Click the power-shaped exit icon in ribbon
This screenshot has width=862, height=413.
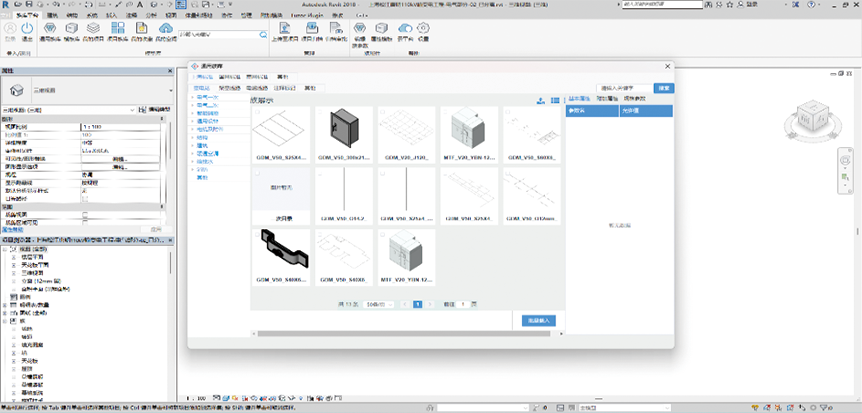[x=27, y=29]
